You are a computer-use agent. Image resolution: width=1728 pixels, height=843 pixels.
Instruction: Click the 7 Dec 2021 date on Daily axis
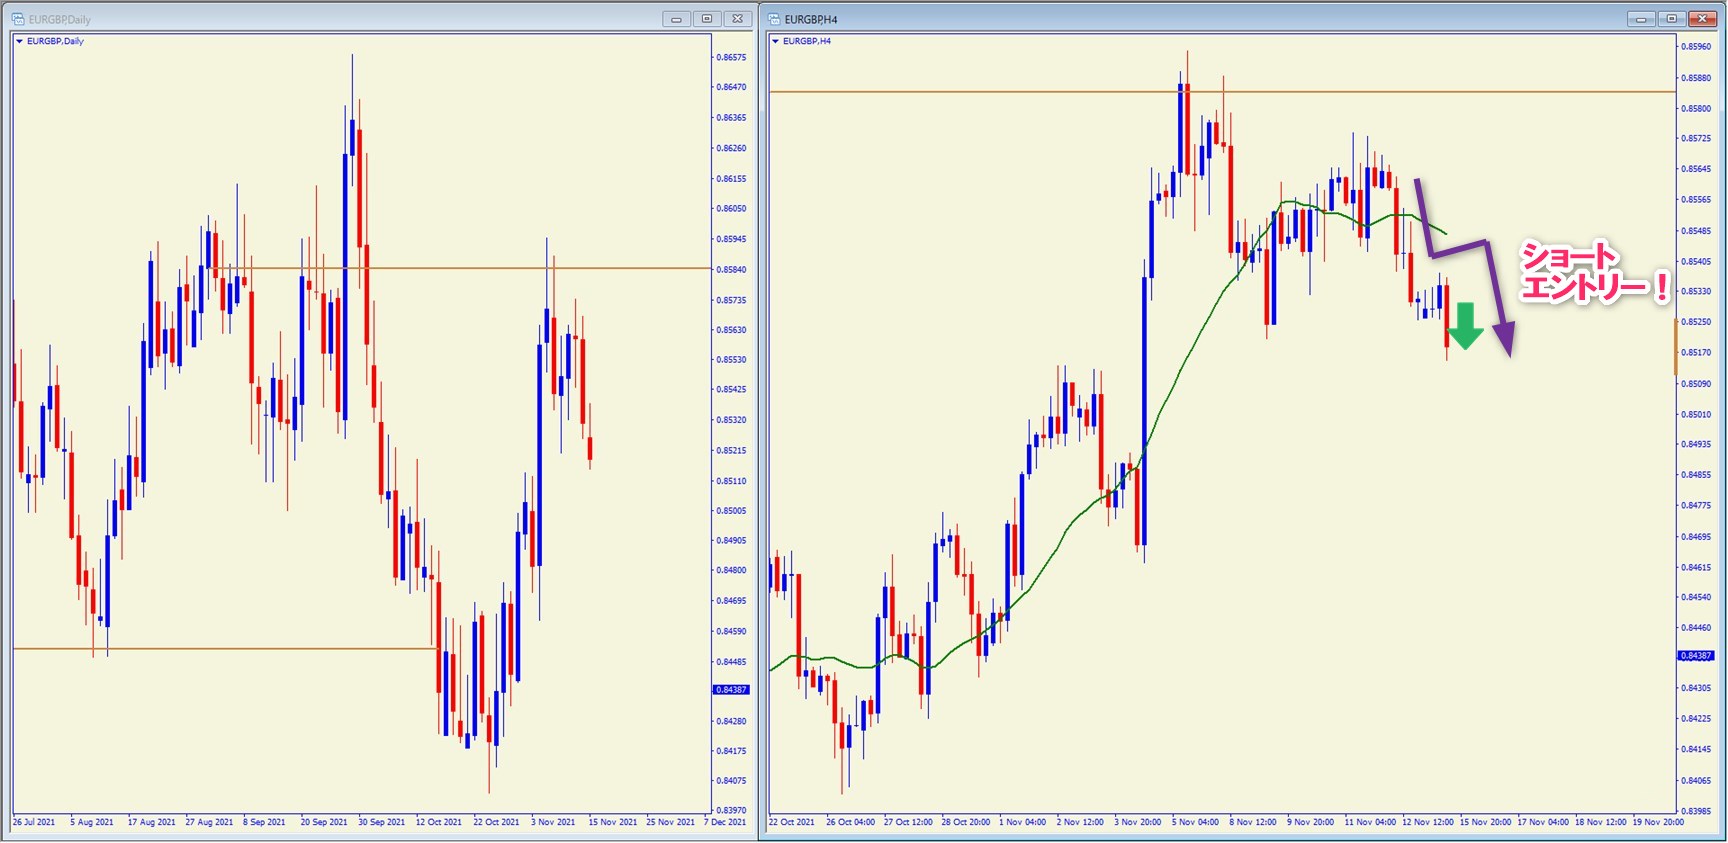(725, 822)
